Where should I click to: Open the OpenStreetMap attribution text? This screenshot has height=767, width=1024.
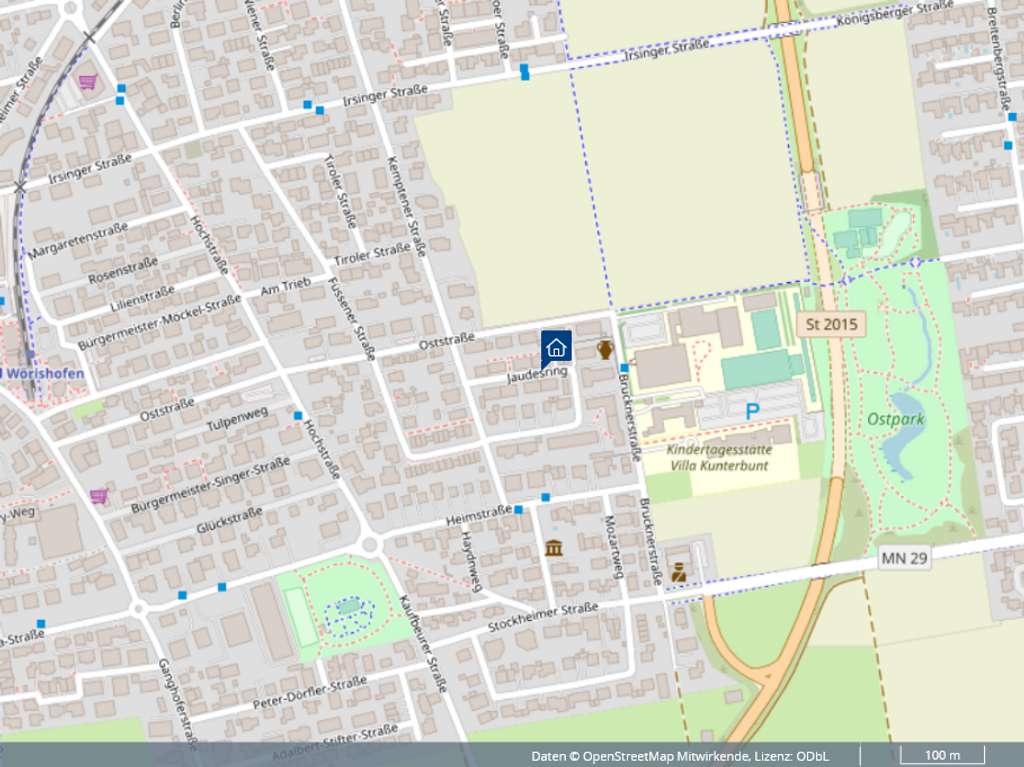[652, 756]
